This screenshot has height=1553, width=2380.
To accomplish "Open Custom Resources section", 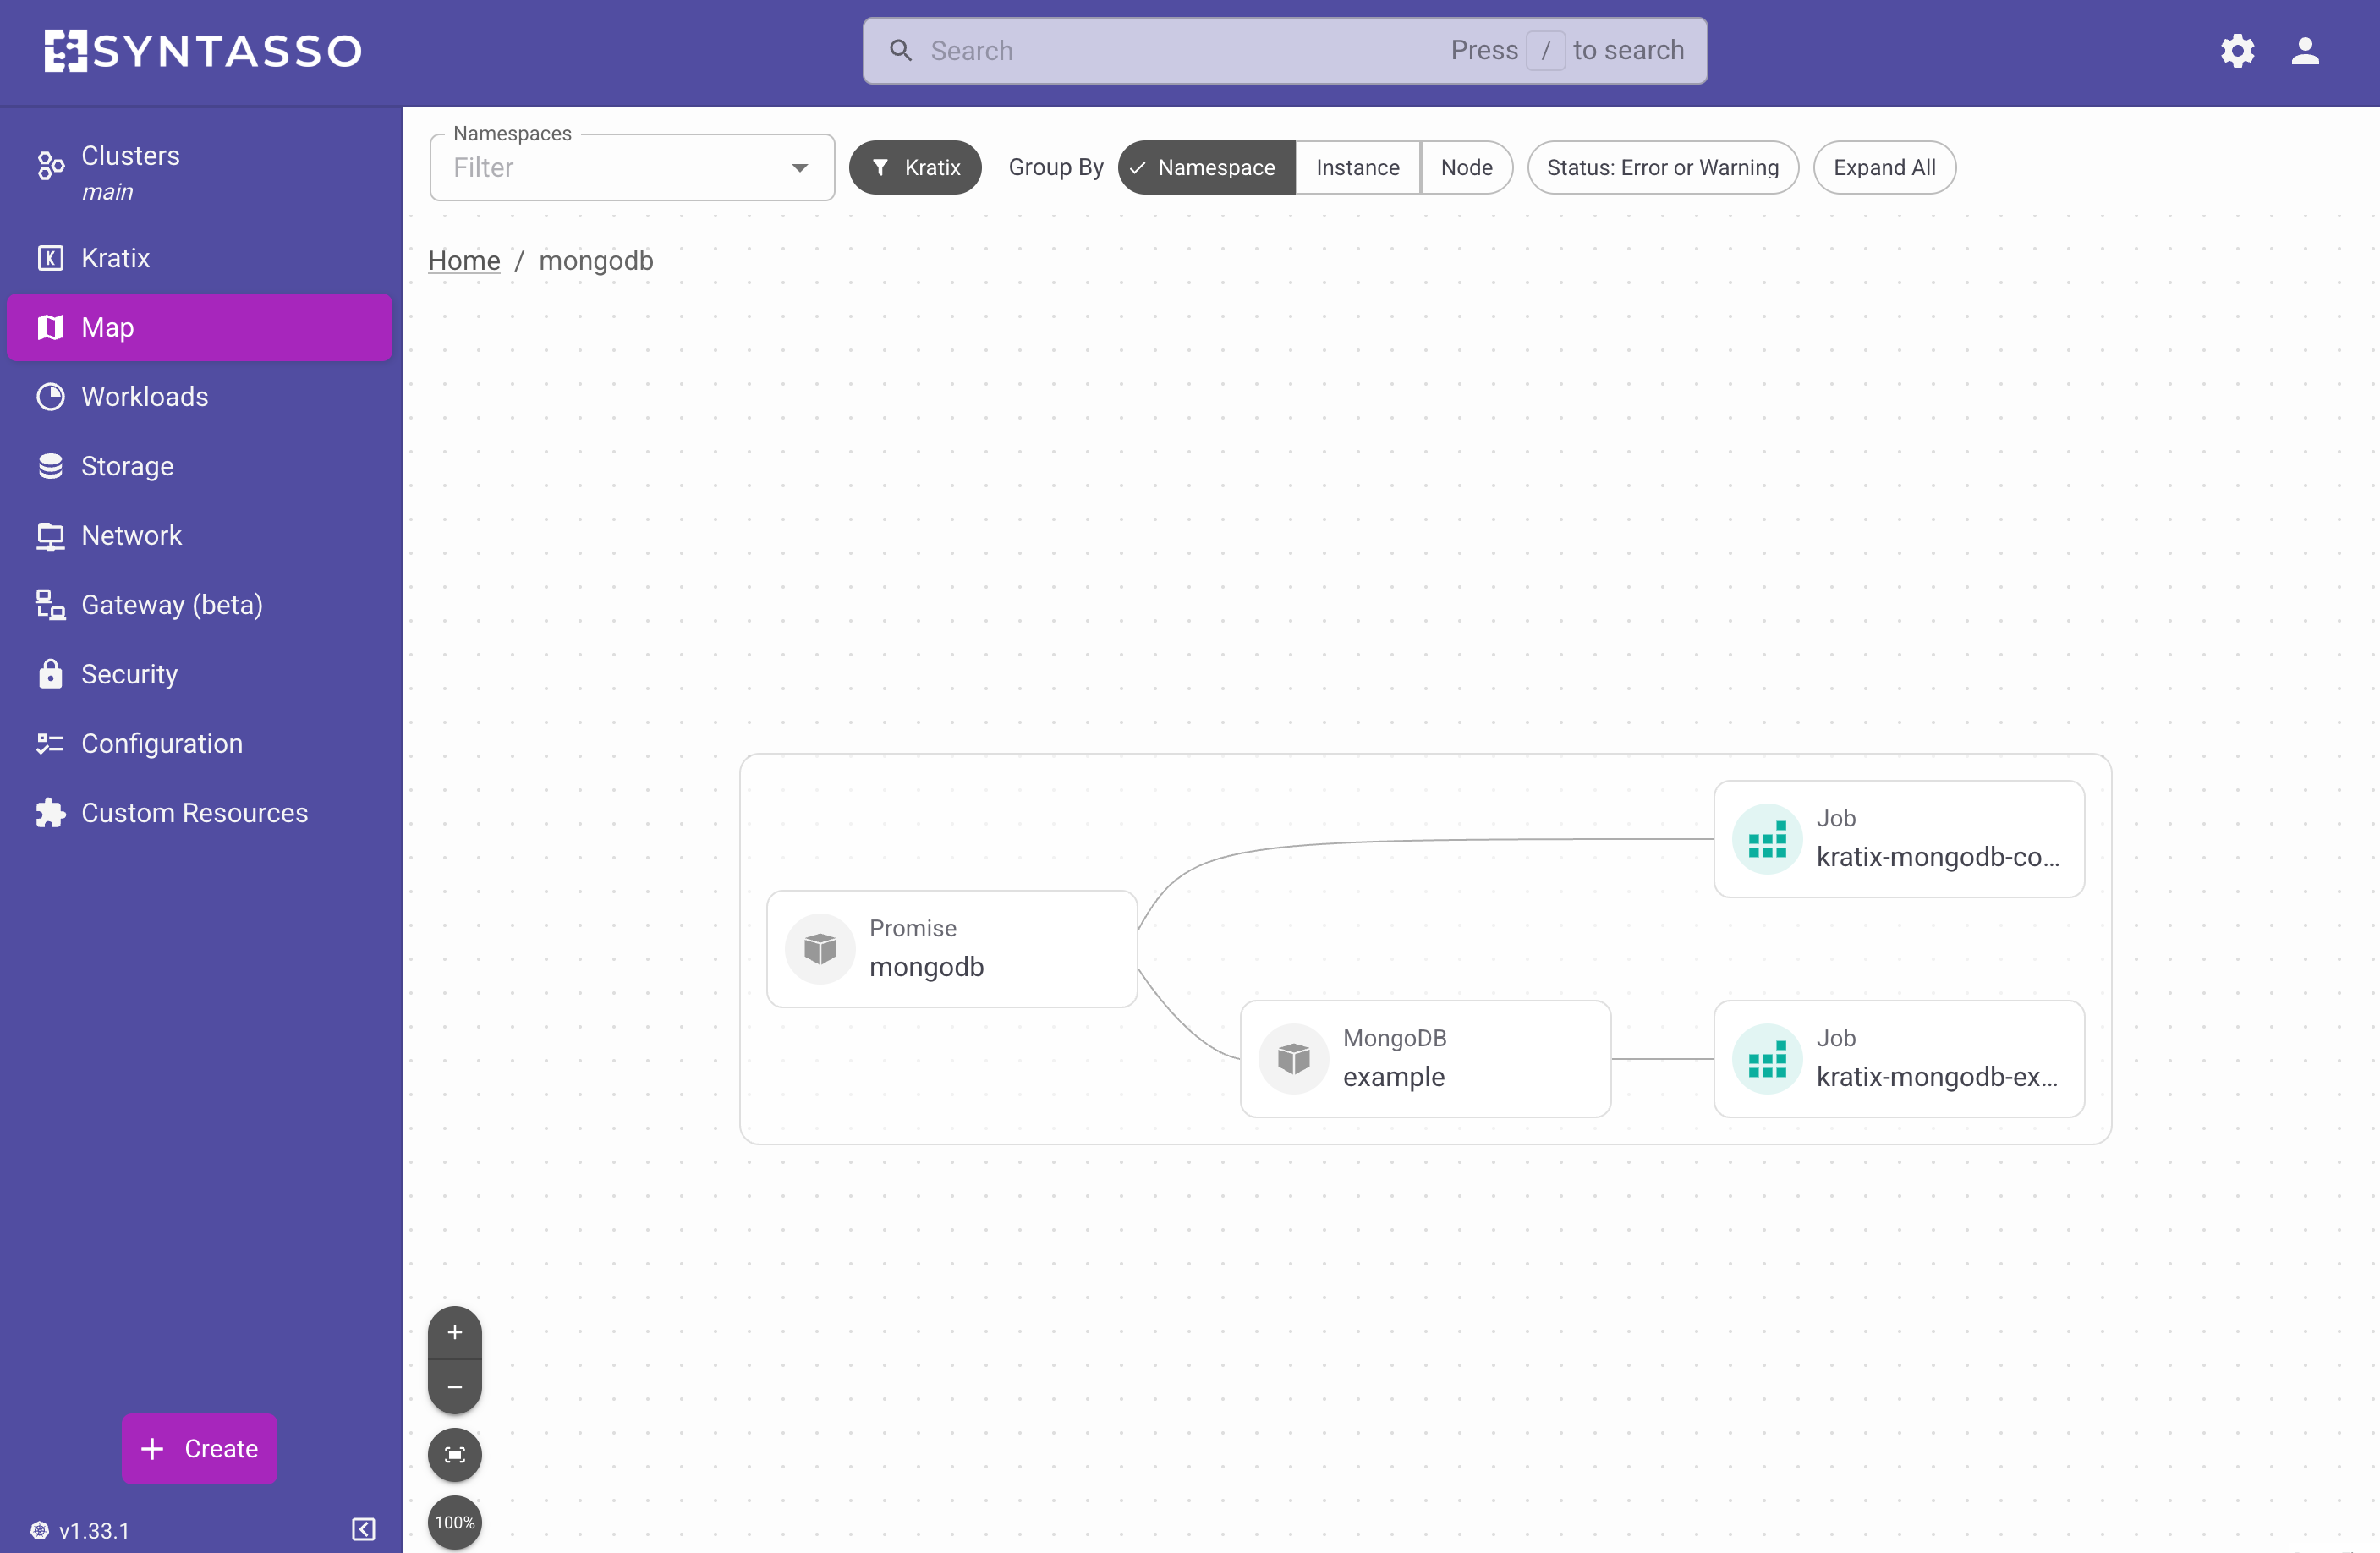I will coord(200,813).
